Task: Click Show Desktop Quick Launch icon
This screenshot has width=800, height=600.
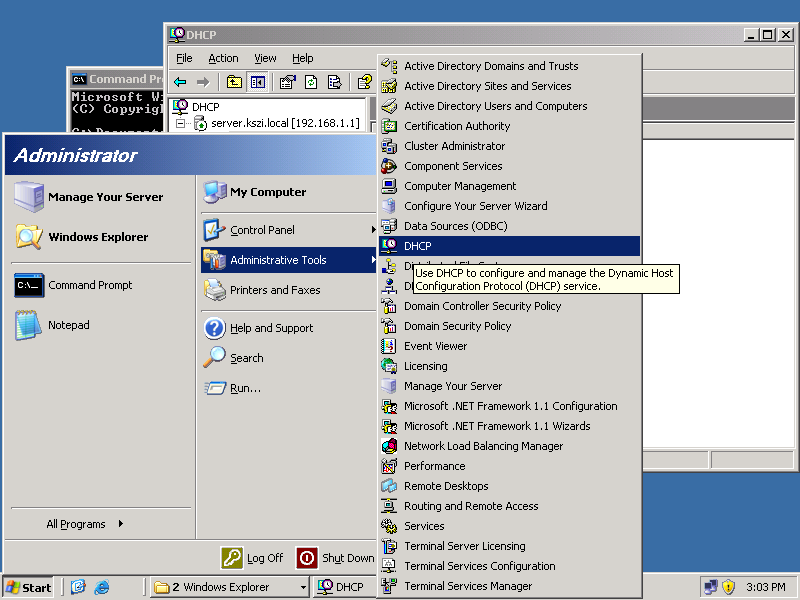Action: click(78, 587)
